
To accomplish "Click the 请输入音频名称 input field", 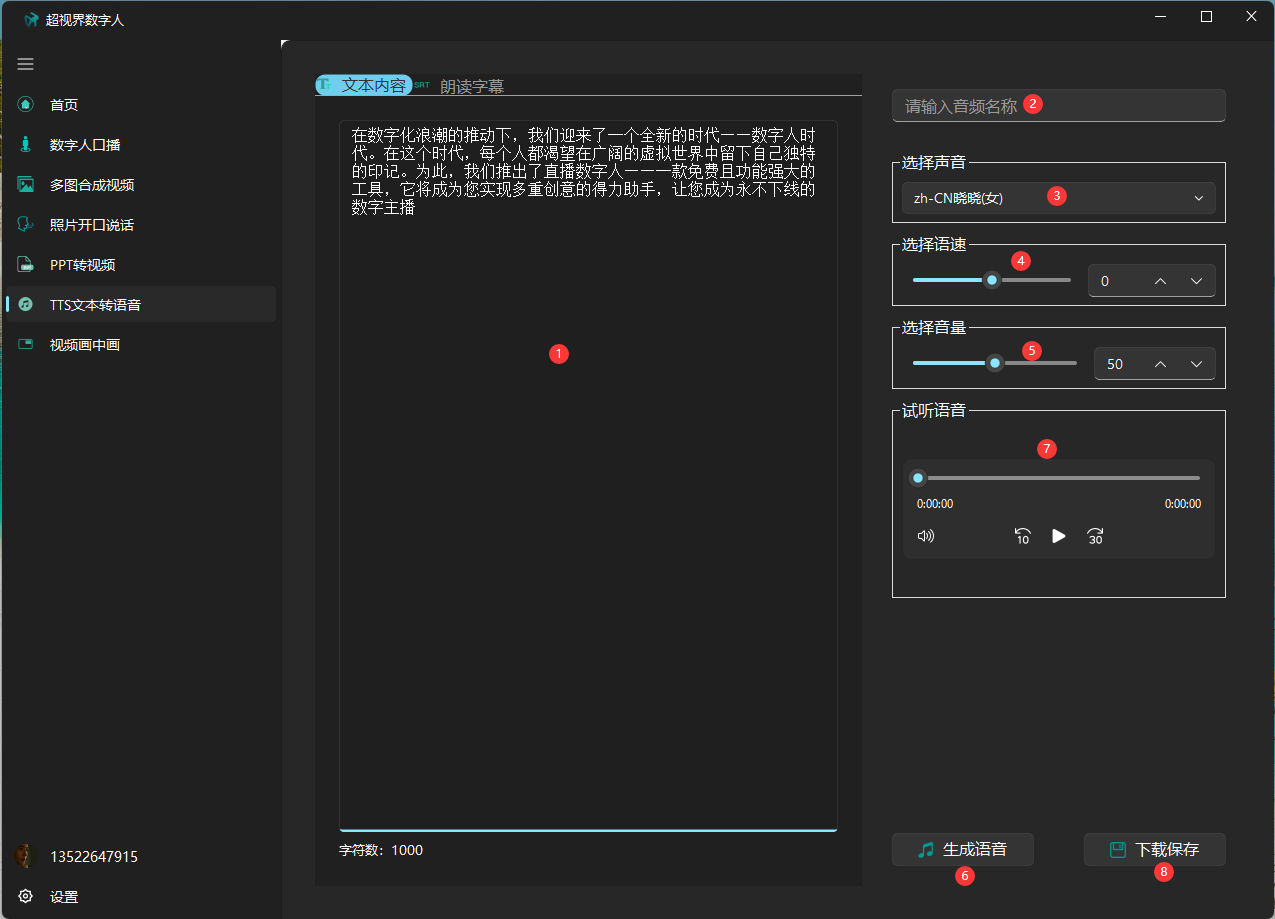I will tap(1058, 106).
